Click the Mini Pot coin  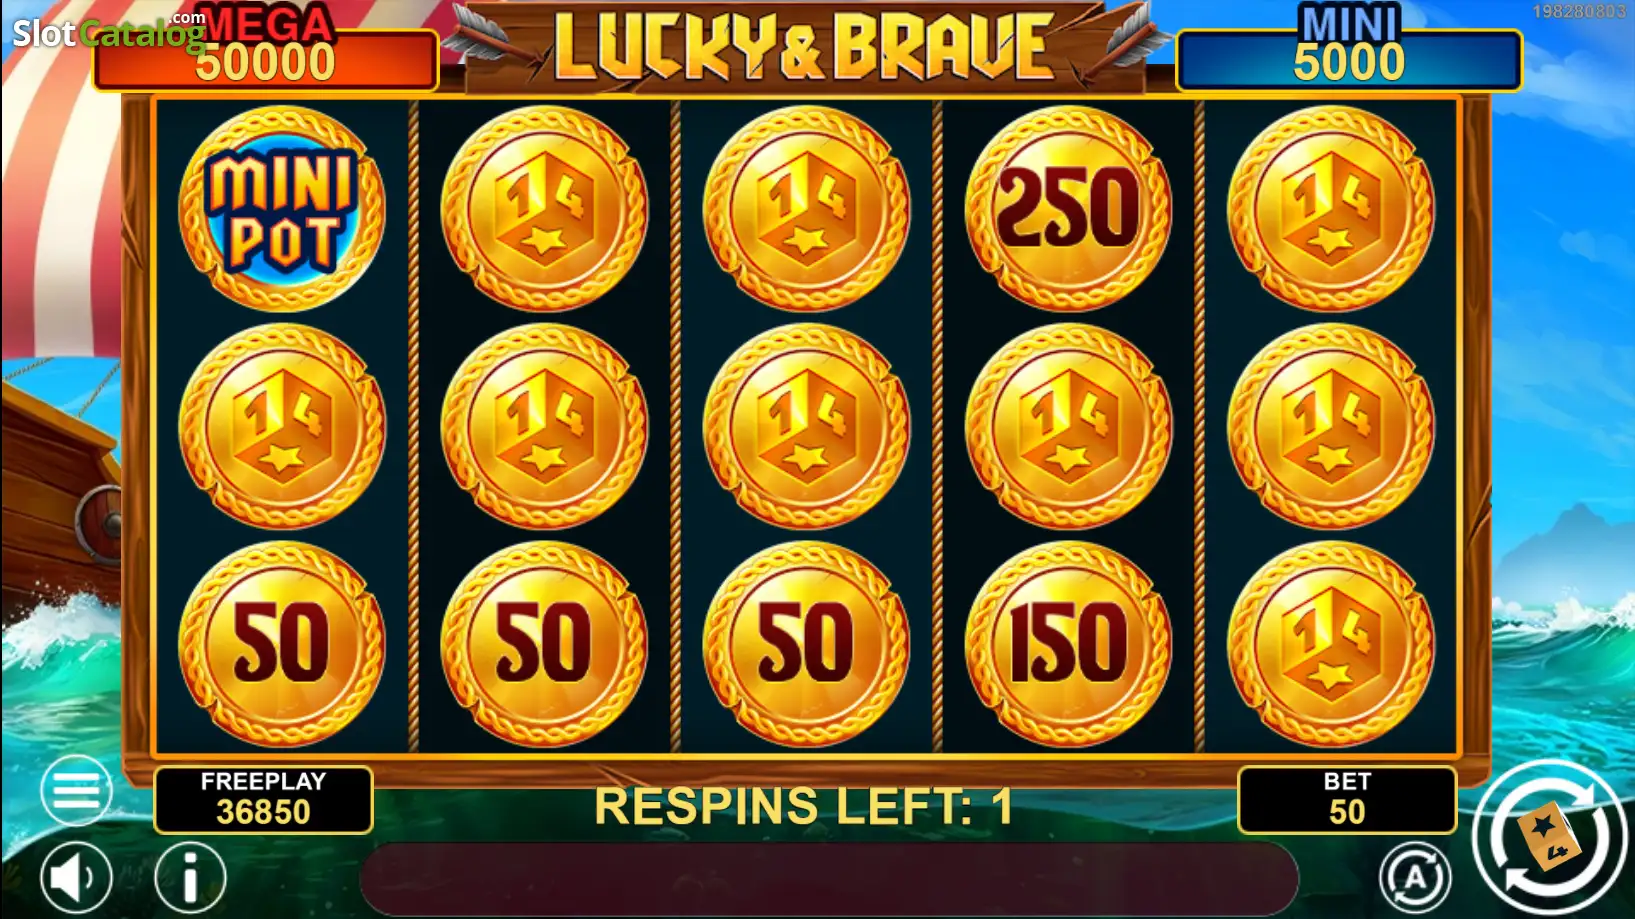click(x=282, y=209)
